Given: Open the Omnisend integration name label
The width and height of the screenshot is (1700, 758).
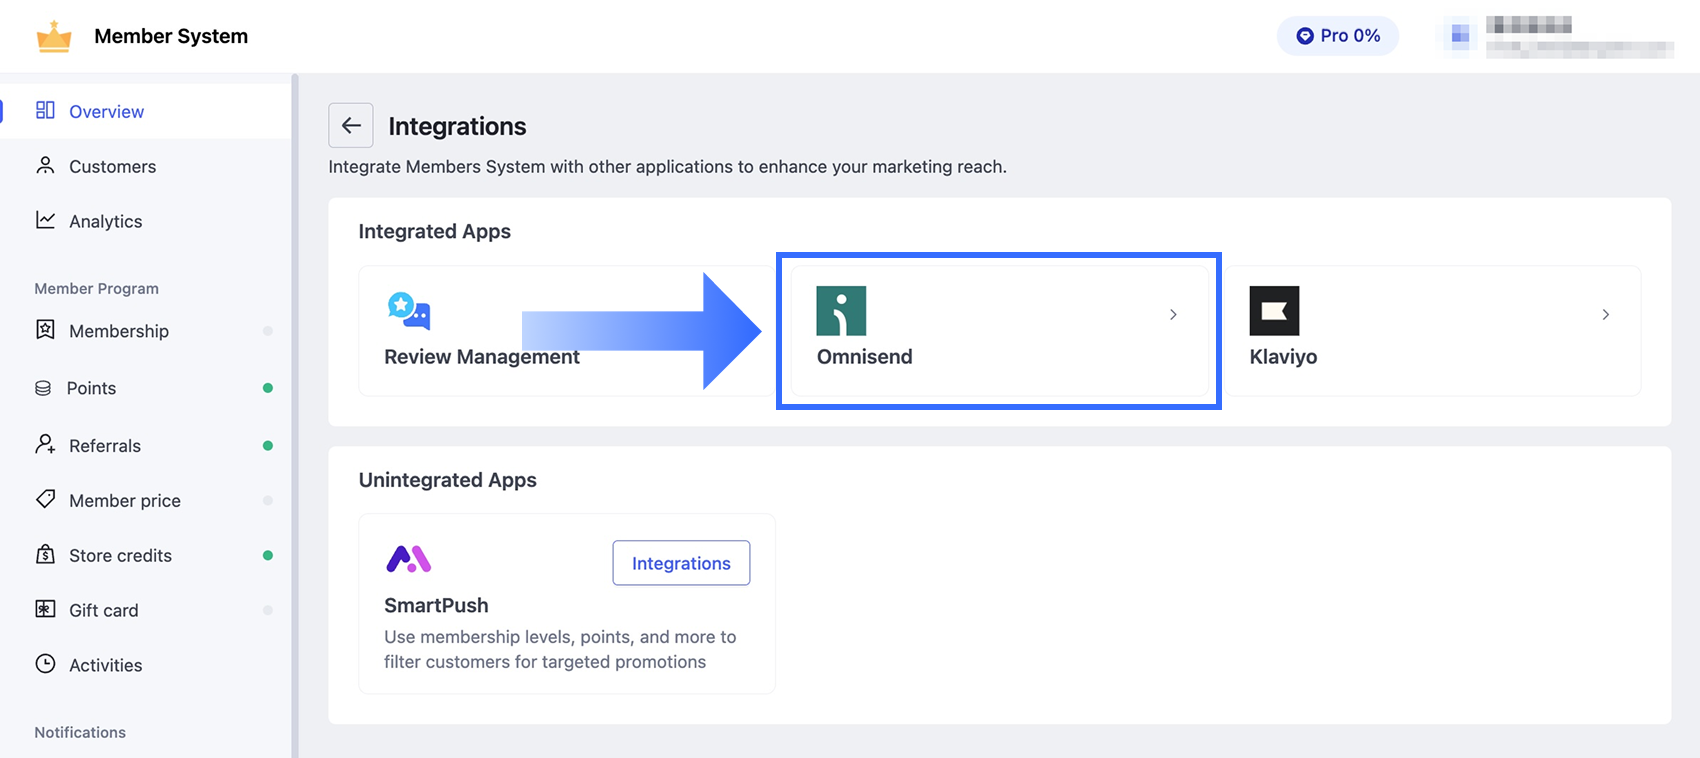Looking at the screenshot, I should (x=864, y=357).
